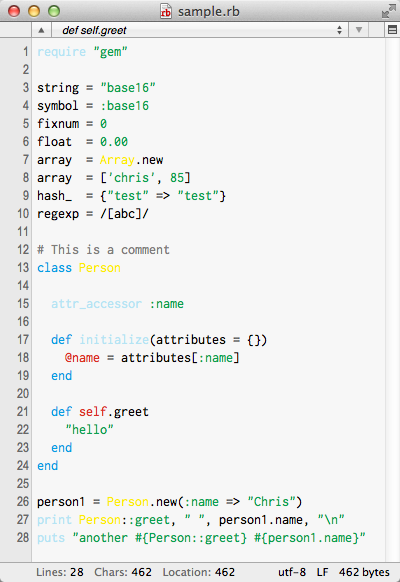Click the split editor view icon
This screenshot has height=582, width=400.
click(x=392, y=30)
